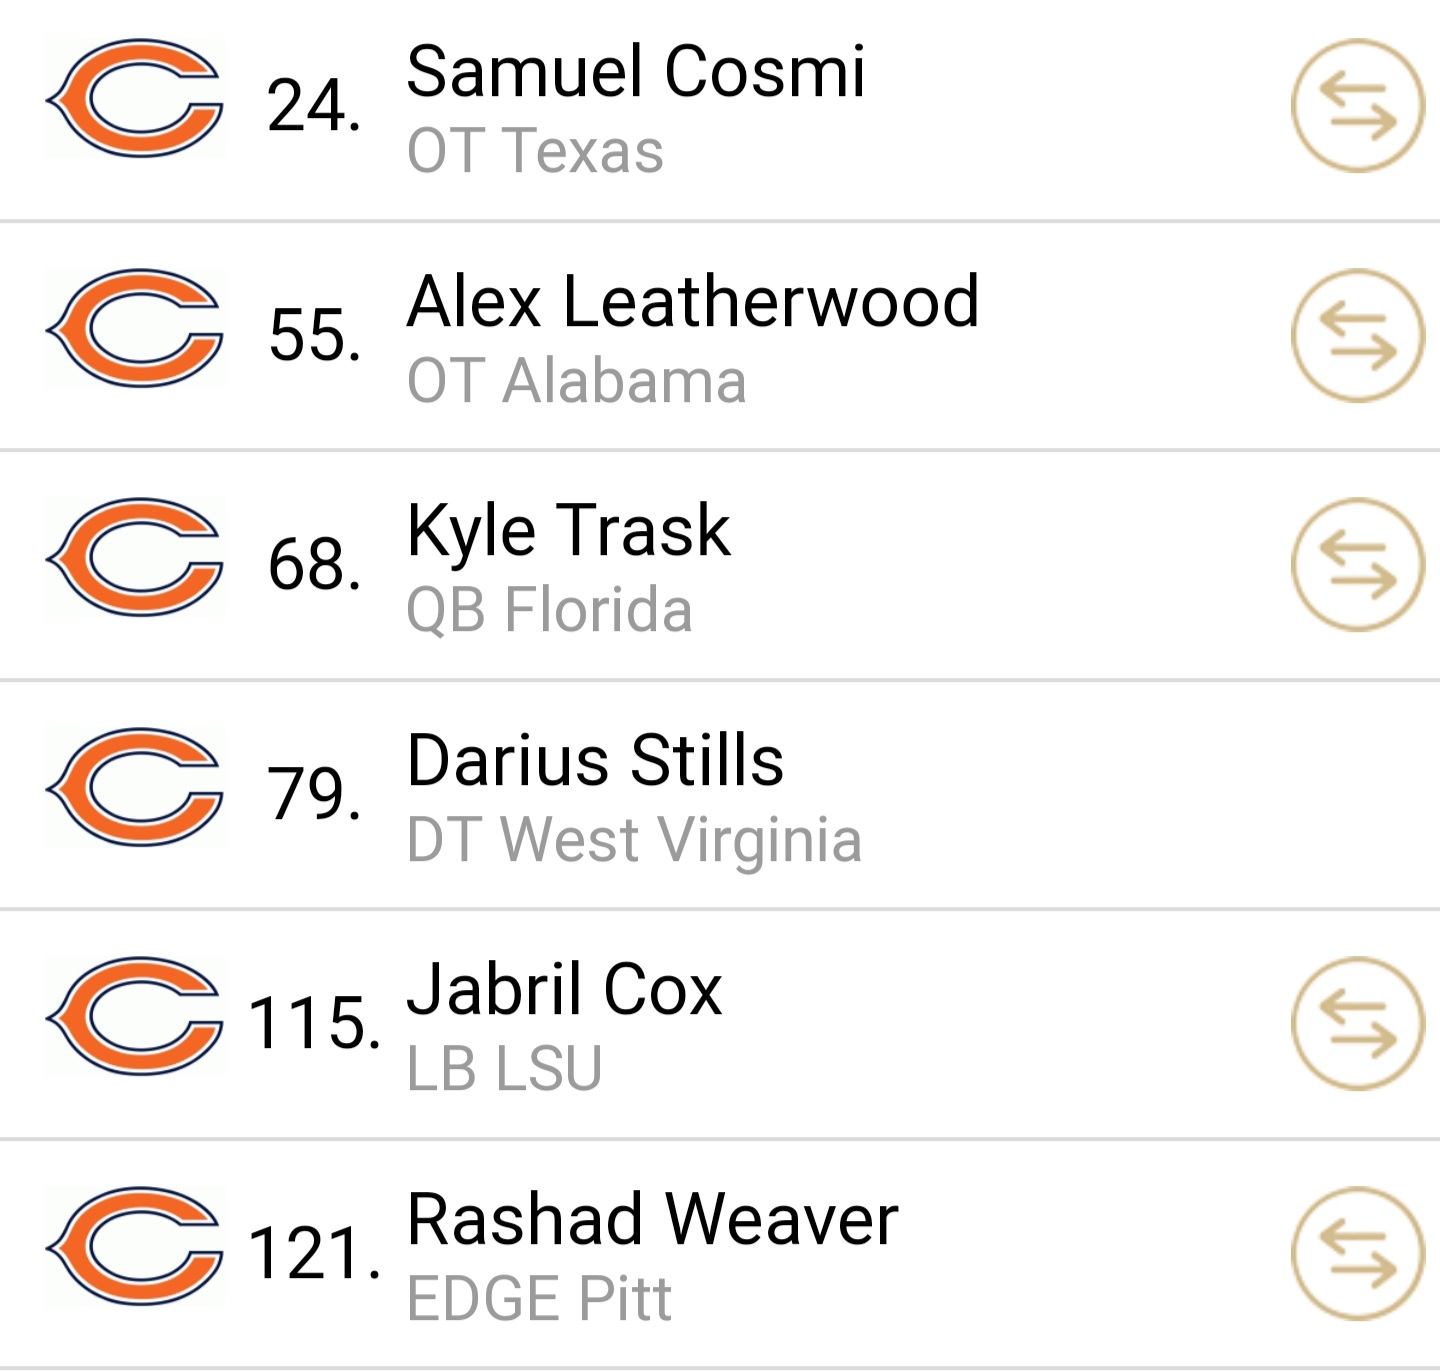Click the DT West Virginia subtitle
Image resolution: width=1440 pixels, height=1371 pixels.
pyautogui.click(x=634, y=840)
